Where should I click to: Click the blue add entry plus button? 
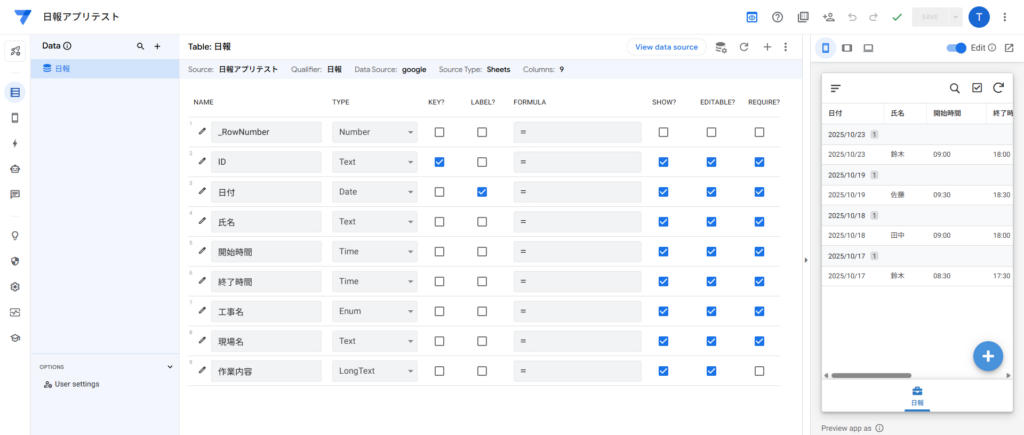click(987, 356)
